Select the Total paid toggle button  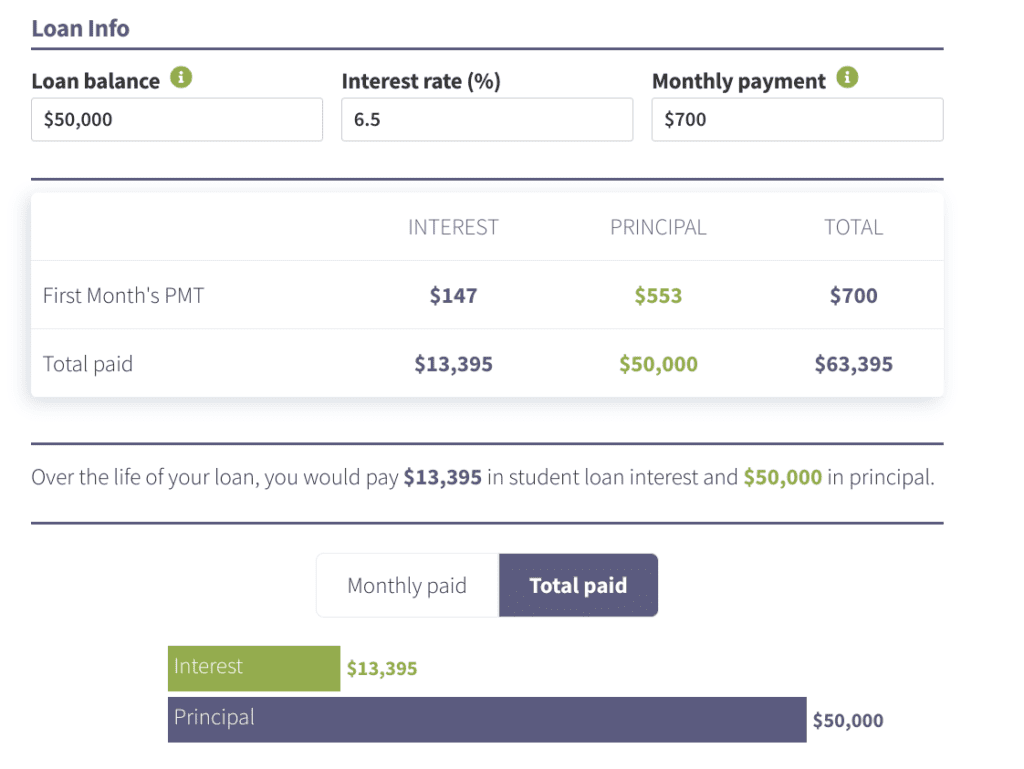coord(578,586)
